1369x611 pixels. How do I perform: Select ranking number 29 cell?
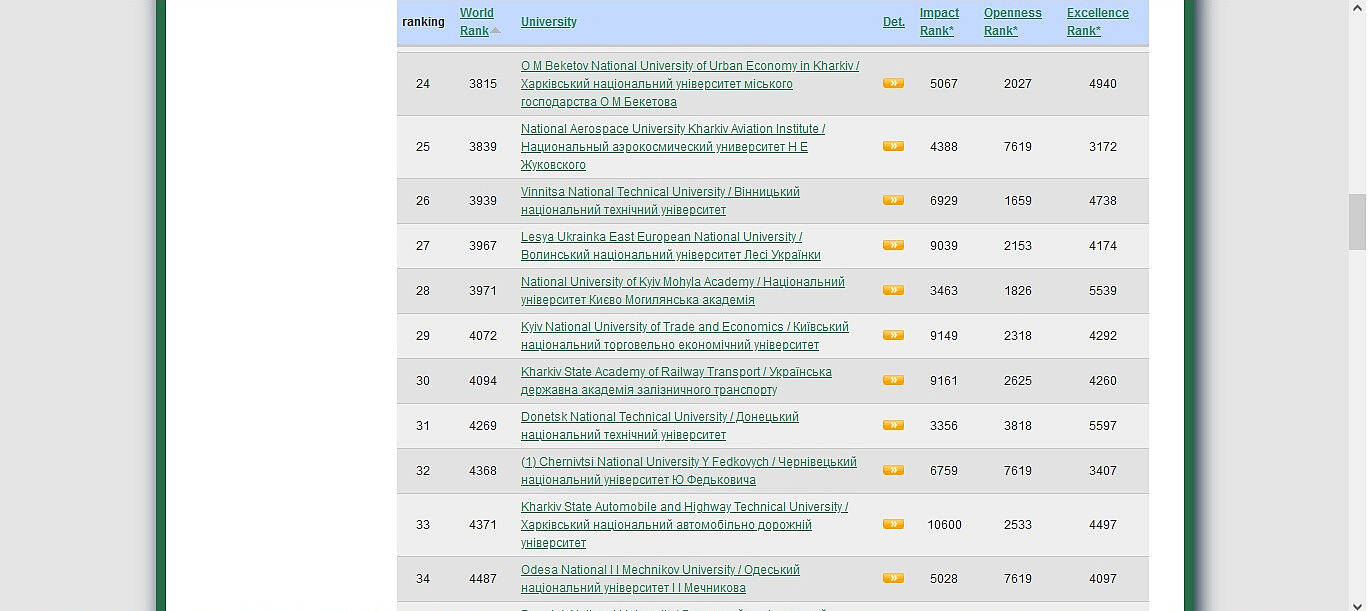423,336
